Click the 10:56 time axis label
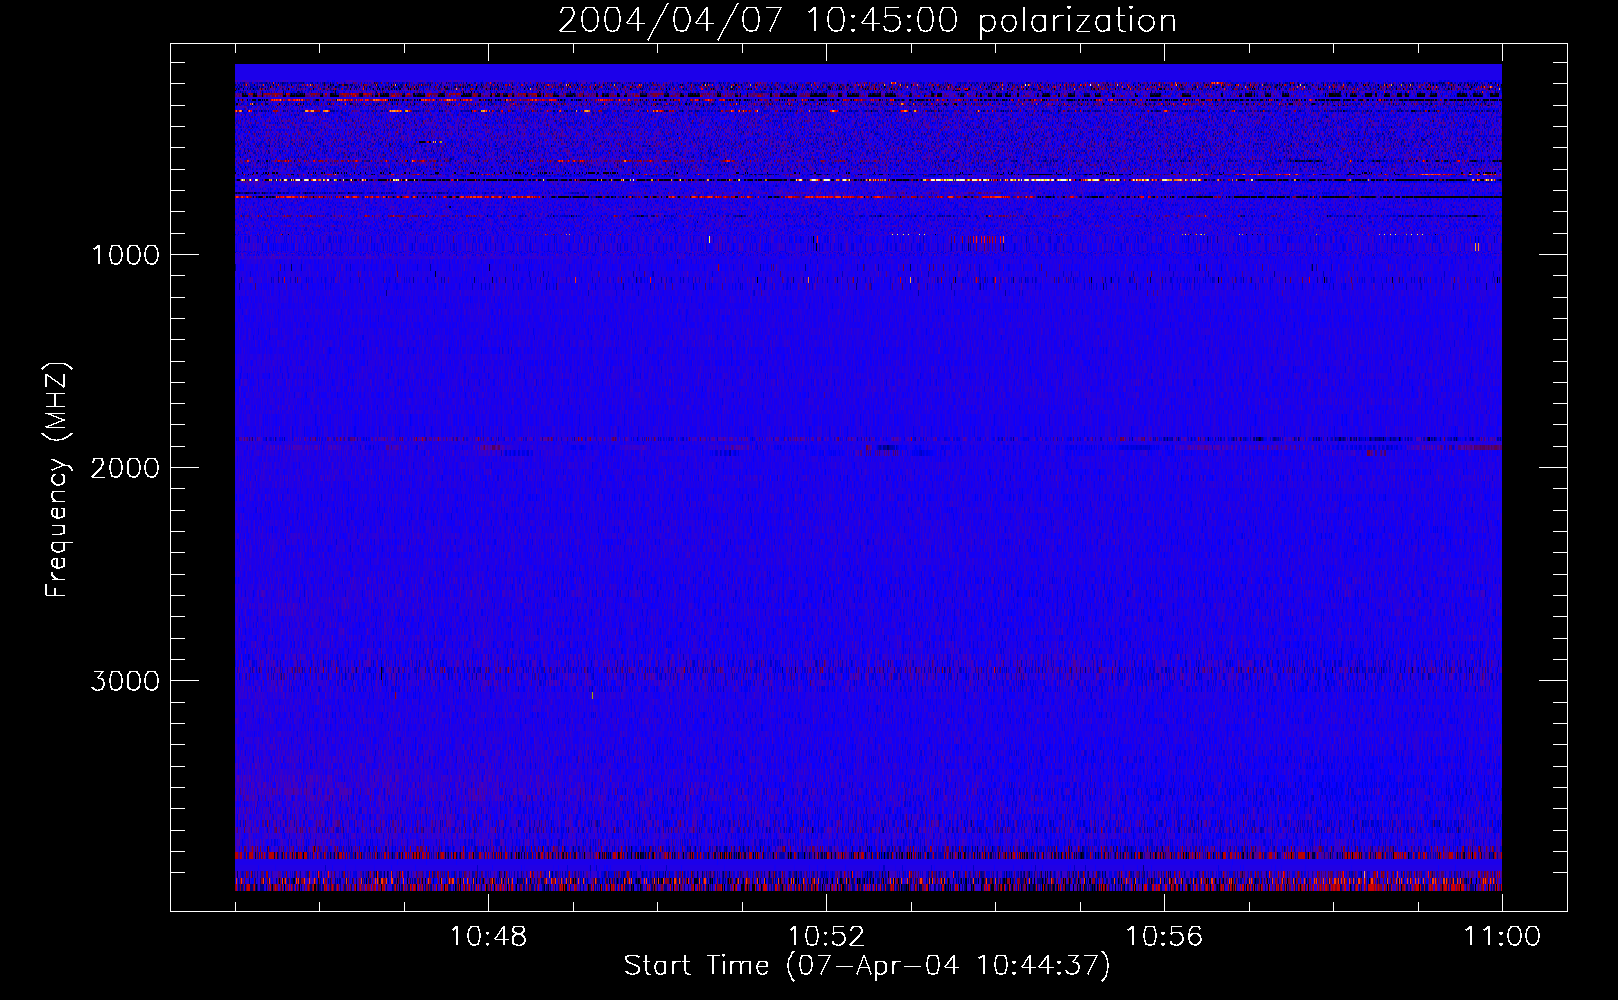1618x1000 pixels. 1164,937
